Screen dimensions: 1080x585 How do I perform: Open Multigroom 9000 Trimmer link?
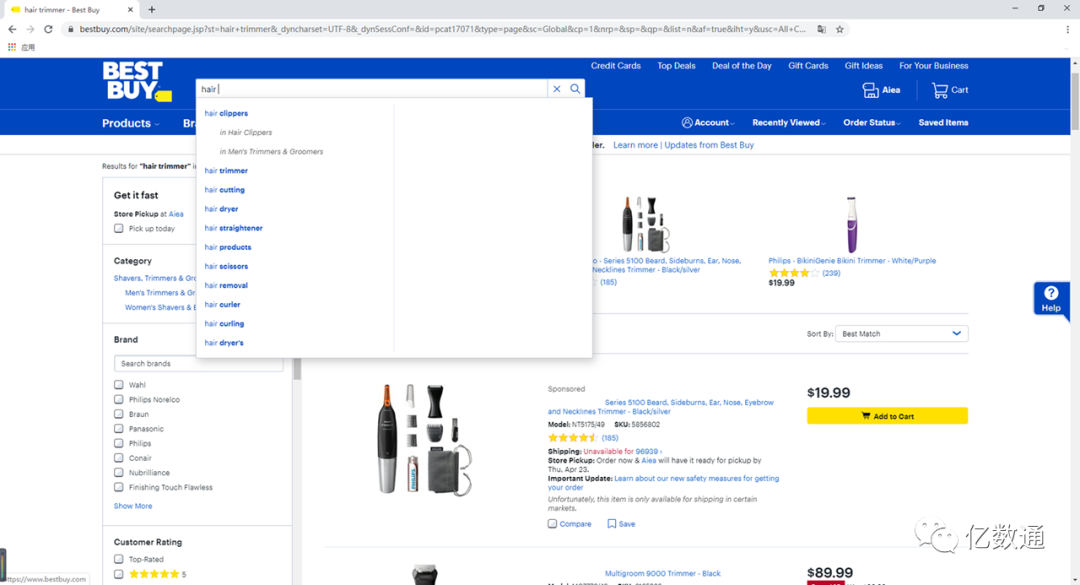click(663, 573)
